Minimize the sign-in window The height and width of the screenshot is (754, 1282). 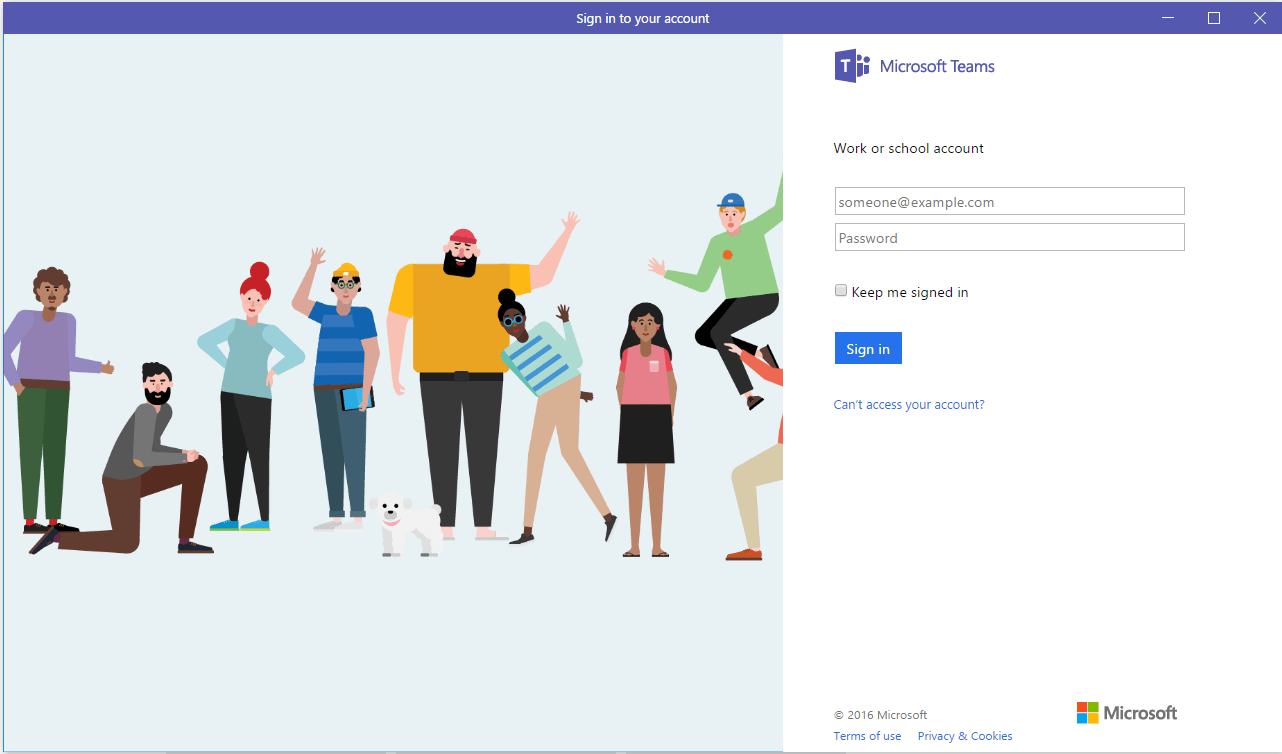[1168, 18]
